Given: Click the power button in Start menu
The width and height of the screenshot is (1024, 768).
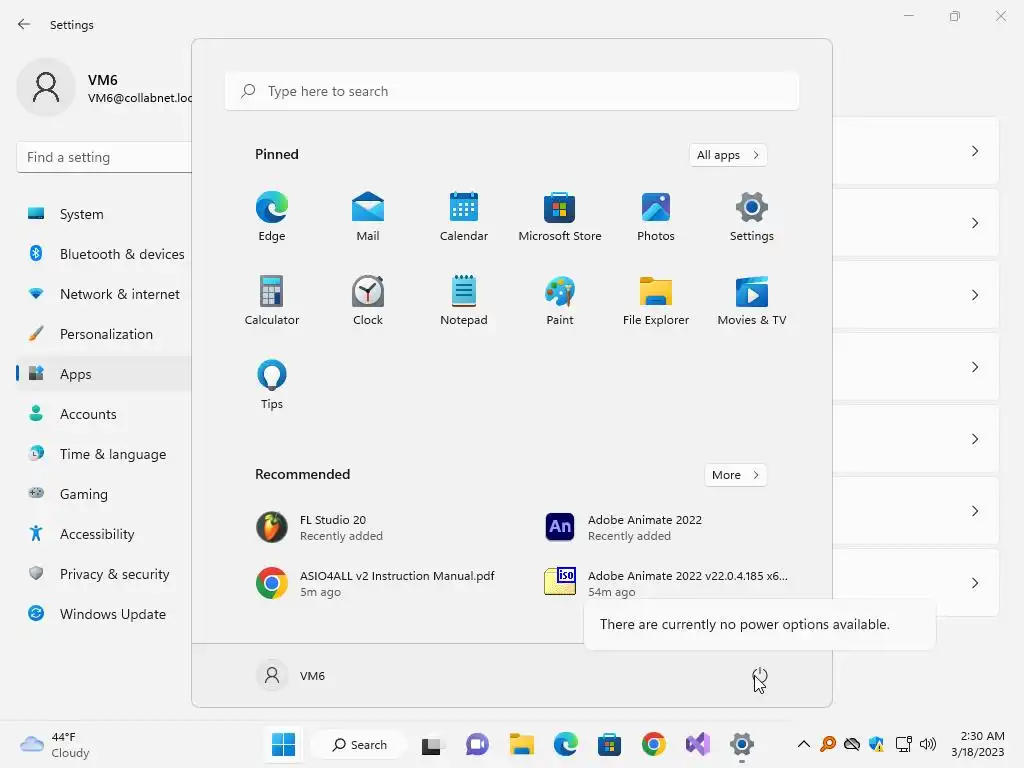Looking at the screenshot, I should pos(760,676).
